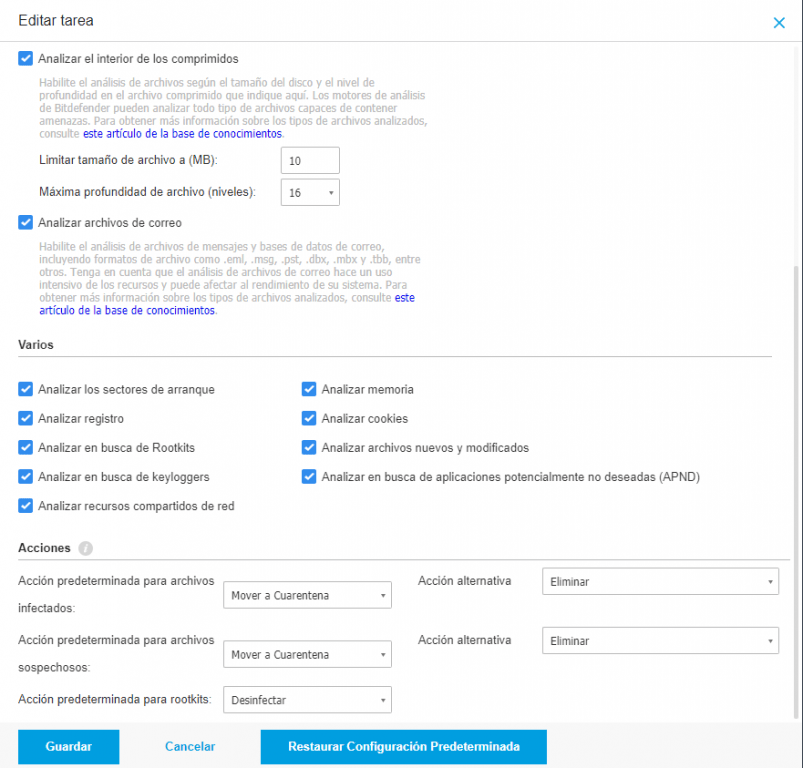Open rootkits default action Desinfectar dropdown
Screen dimensions: 803x768
coord(307,700)
